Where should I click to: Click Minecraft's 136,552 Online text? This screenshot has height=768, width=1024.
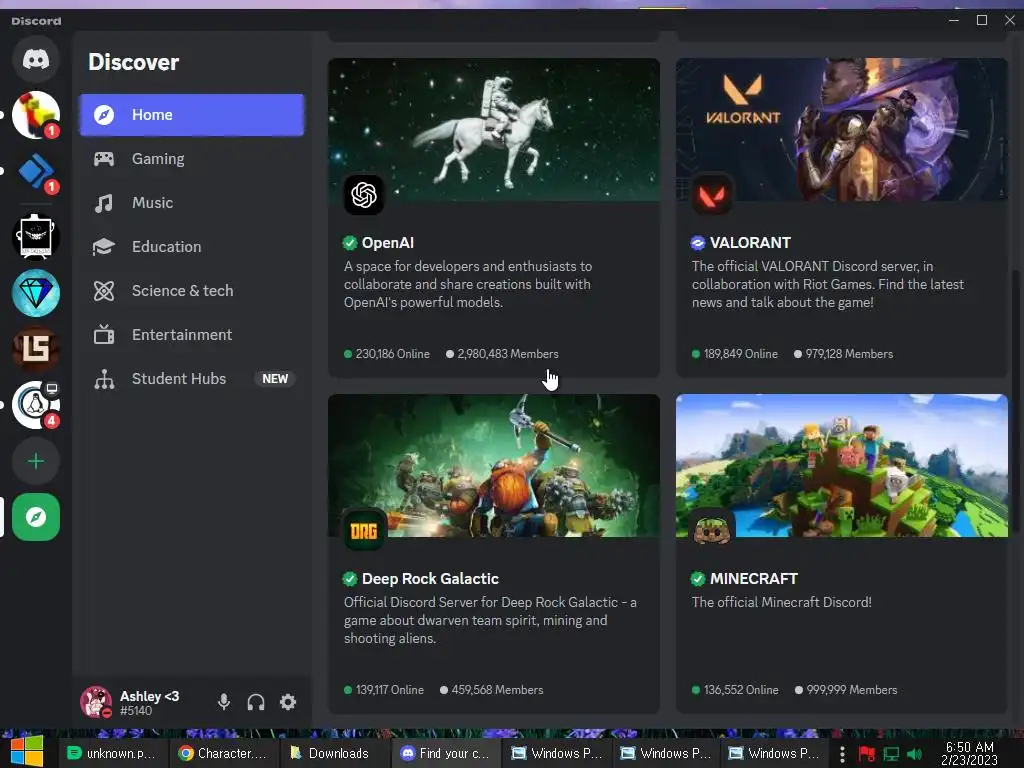(x=741, y=690)
